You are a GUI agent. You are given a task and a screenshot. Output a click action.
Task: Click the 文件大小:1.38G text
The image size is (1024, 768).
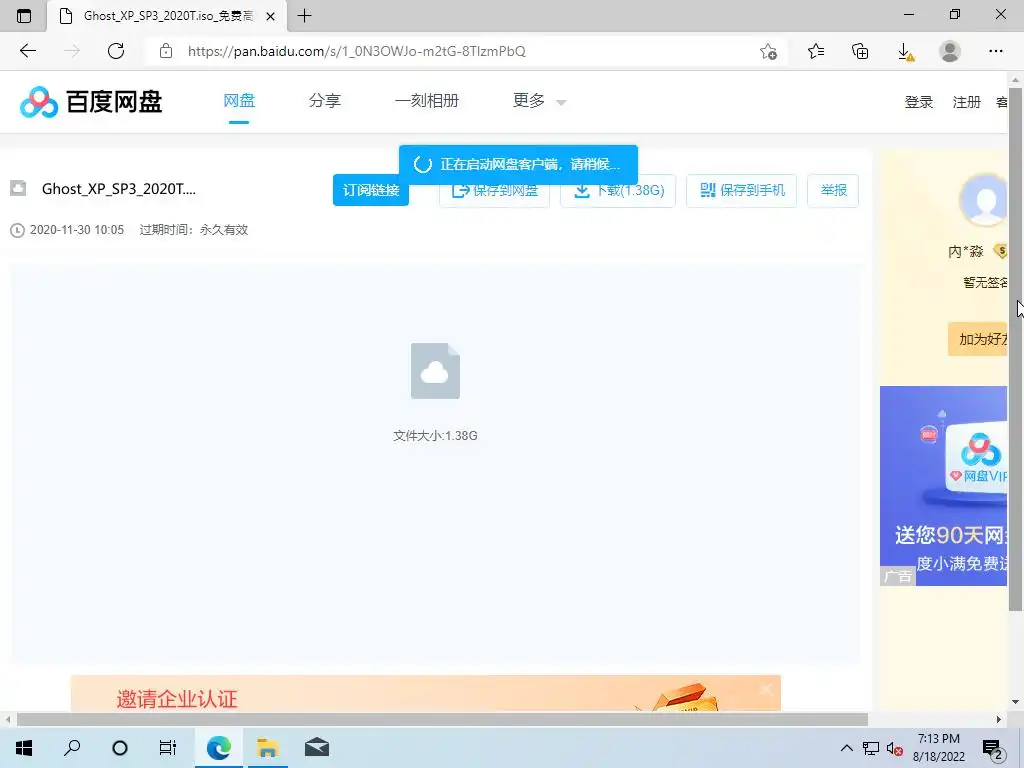pyautogui.click(x=435, y=436)
